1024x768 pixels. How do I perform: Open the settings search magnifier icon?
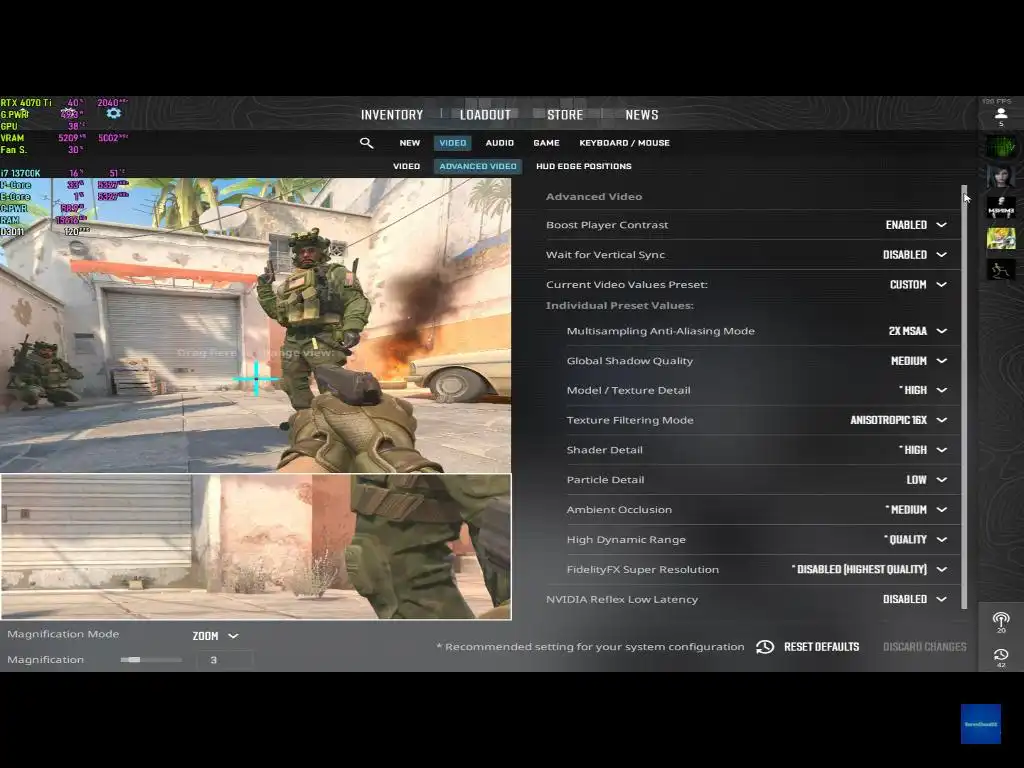point(366,142)
